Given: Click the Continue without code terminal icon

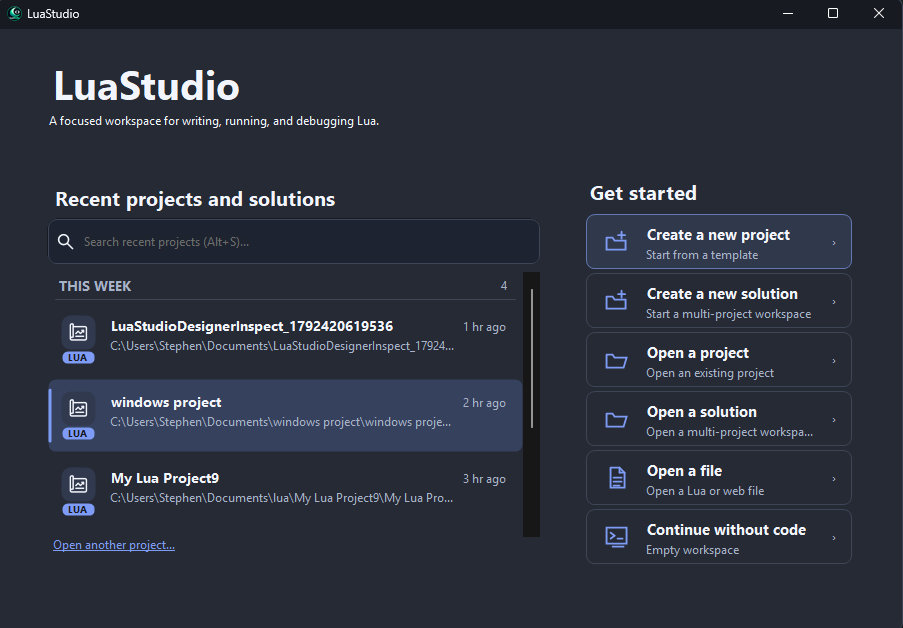Looking at the screenshot, I should [x=617, y=537].
